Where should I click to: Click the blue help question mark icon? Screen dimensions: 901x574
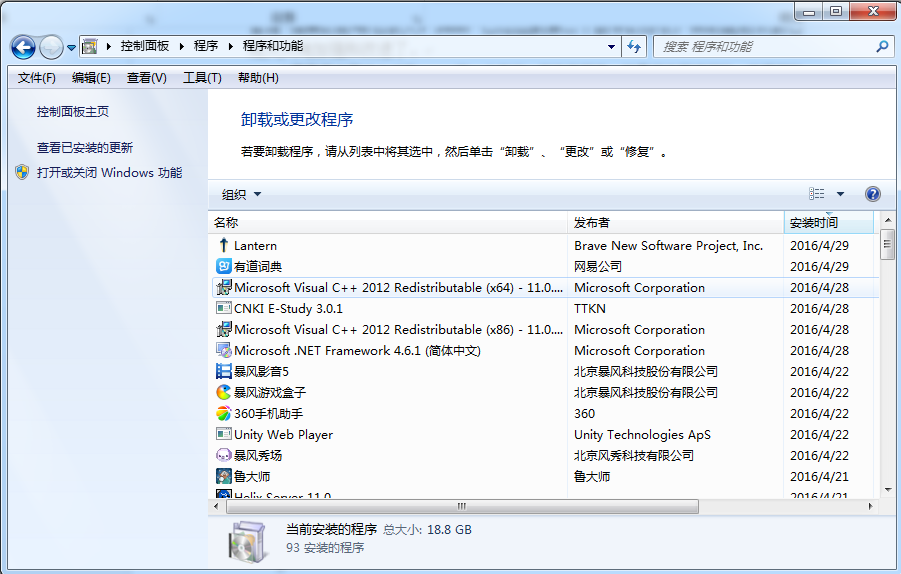(x=872, y=194)
